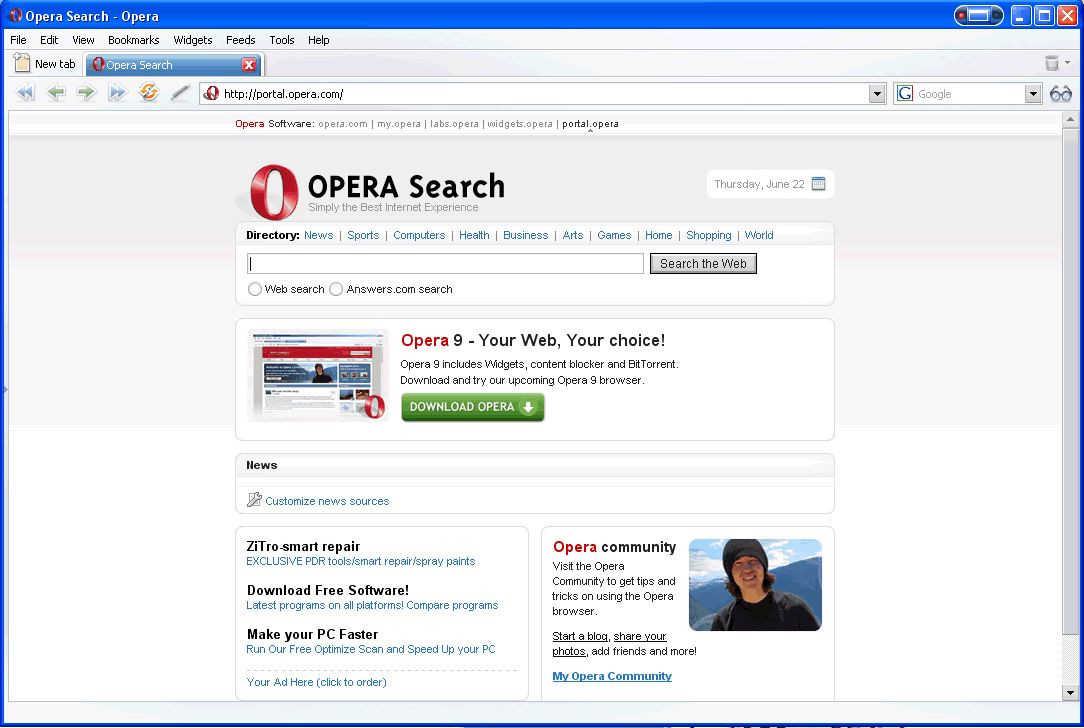Click the Google G search engine icon
The height and width of the screenshot is (728, 1084).
tap(905, 93)
